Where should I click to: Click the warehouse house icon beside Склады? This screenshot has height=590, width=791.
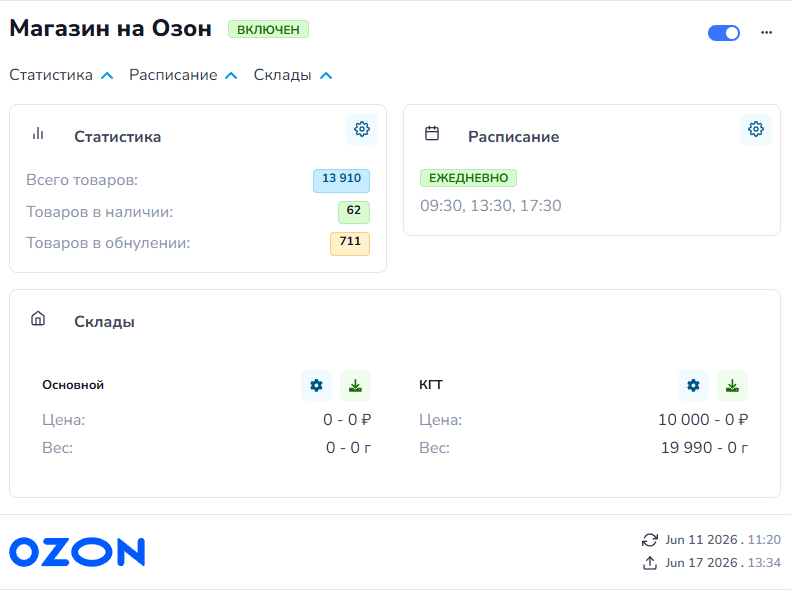pyautogui.click(x=38, y=318)
